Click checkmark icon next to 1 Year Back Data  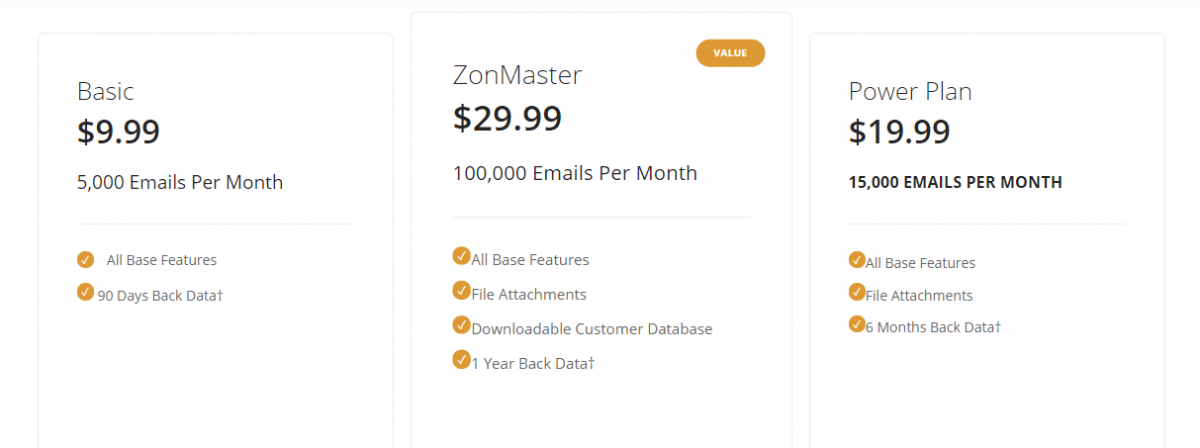(x=461, y=359)
